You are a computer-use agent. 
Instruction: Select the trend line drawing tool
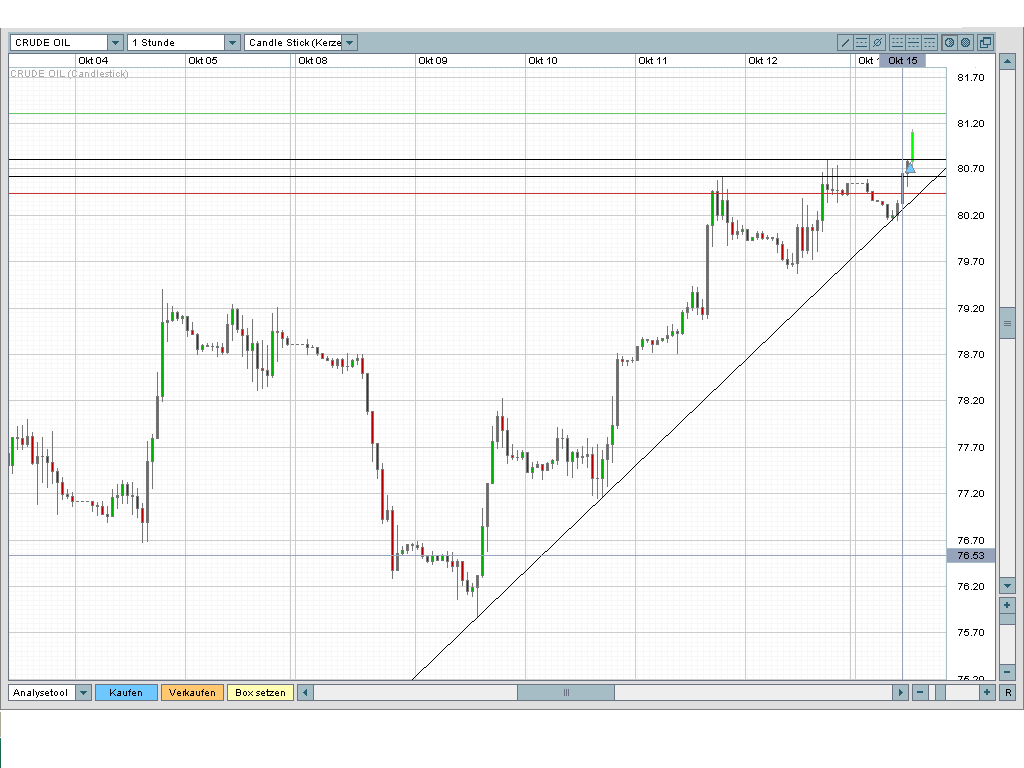click(845, 42)
